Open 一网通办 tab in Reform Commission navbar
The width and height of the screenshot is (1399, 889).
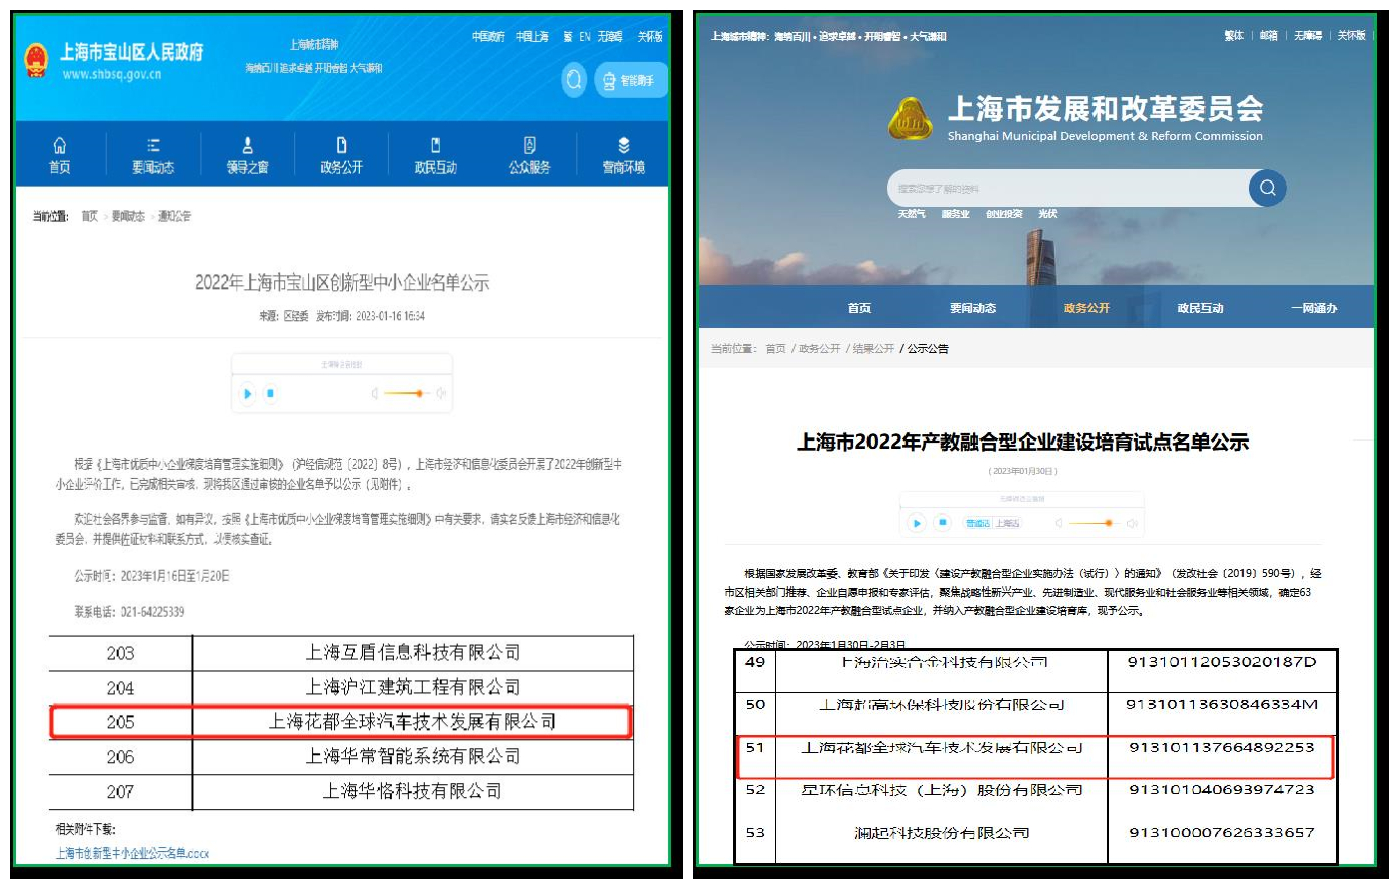click(1314, 308)
